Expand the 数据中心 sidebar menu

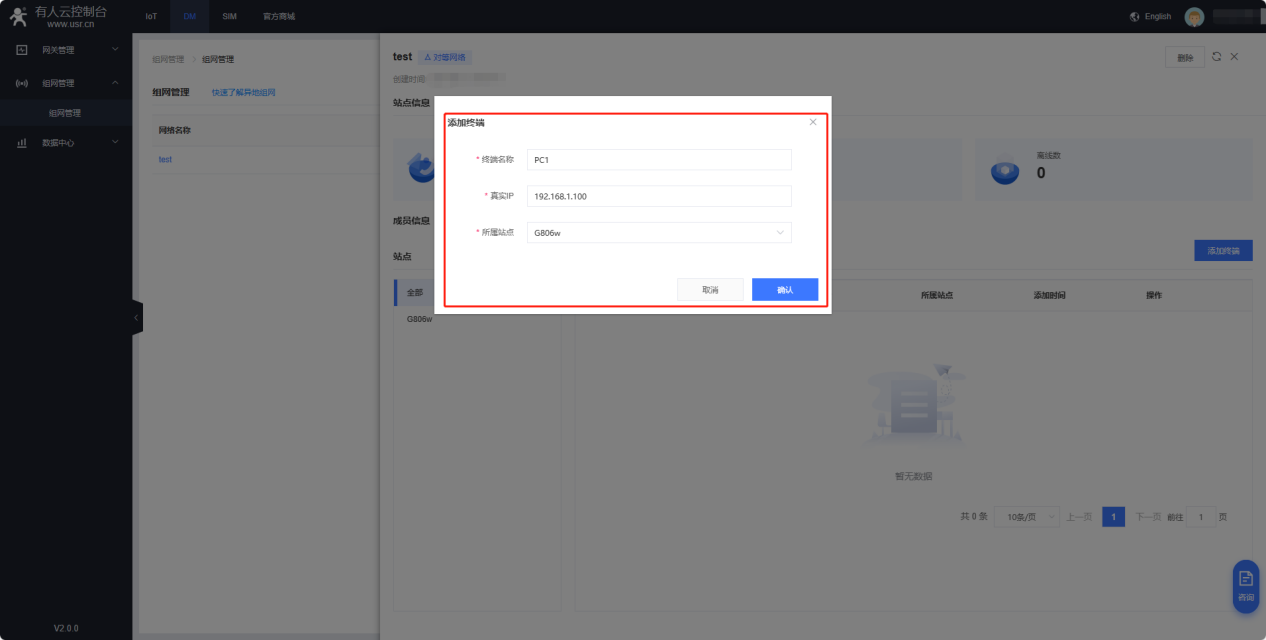click(x=114, y=143)
